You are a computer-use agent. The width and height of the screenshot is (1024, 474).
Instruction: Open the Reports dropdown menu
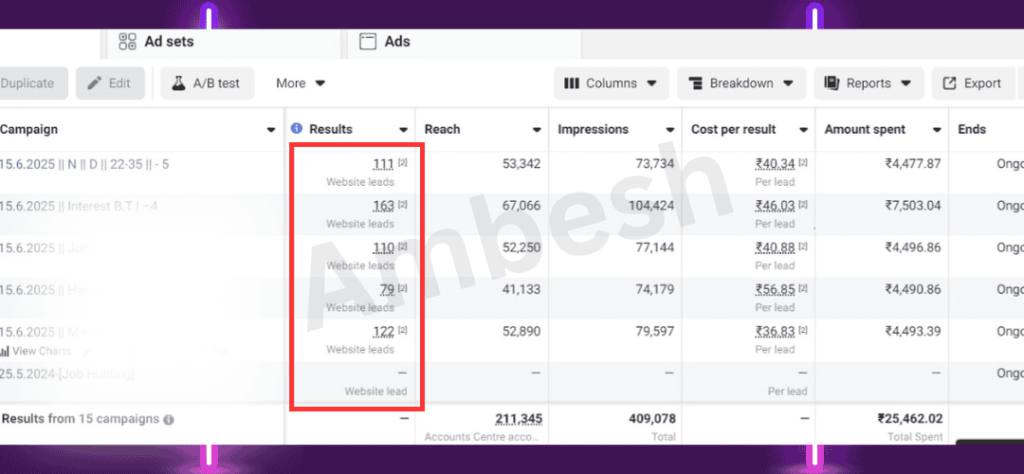point(867,83)
